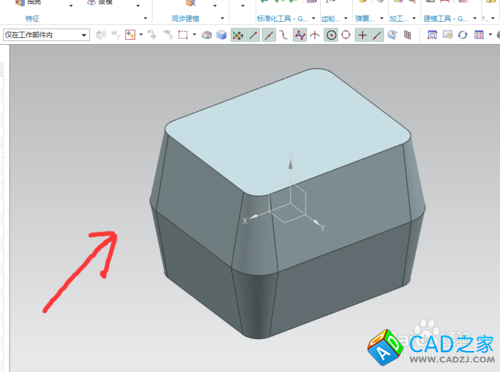
Task: Click the solid body cube icon
Action: pos(221,35)
